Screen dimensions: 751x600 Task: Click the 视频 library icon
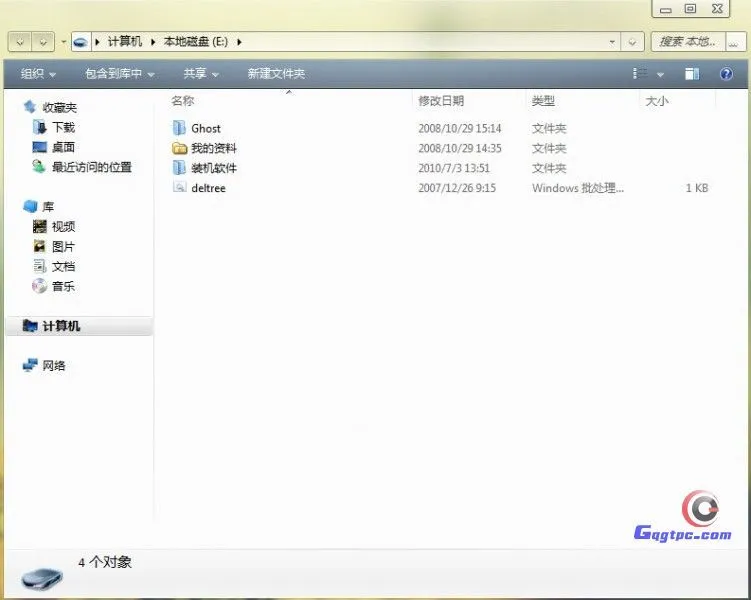pyautogui.click(x=39, y=226)
